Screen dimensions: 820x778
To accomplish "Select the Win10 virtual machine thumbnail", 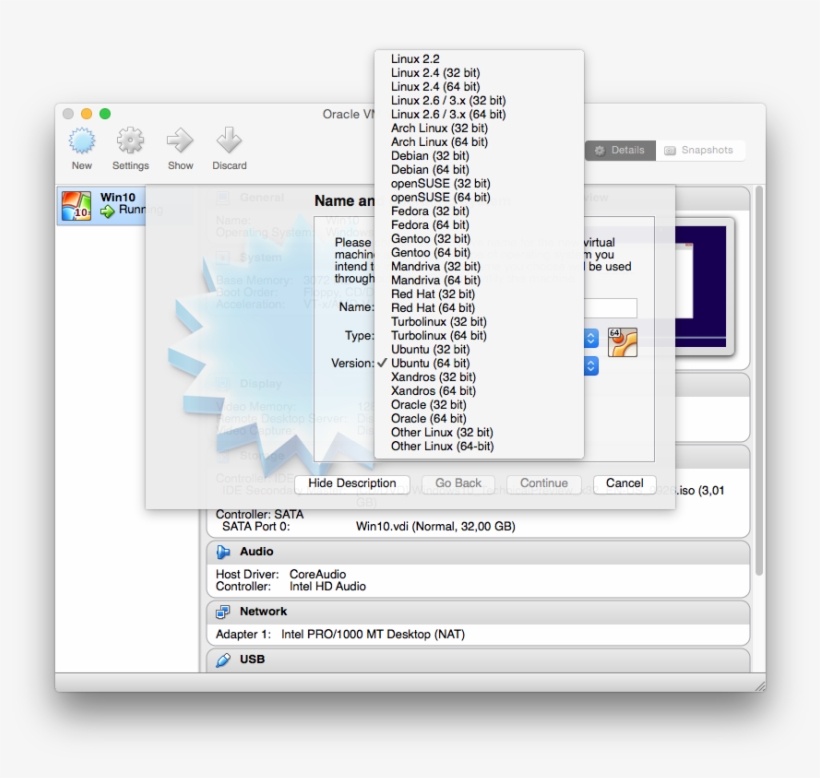I will click(x=77, y=204).
